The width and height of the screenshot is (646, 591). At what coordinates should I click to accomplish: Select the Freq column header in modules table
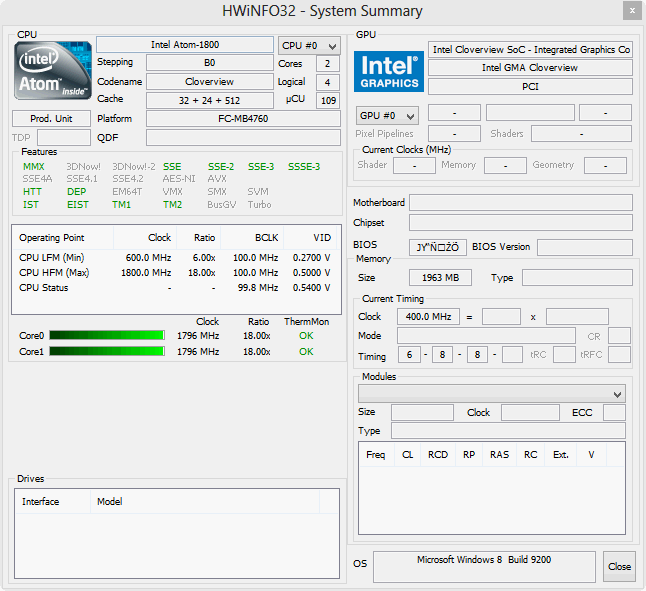[x=376, y=455]
